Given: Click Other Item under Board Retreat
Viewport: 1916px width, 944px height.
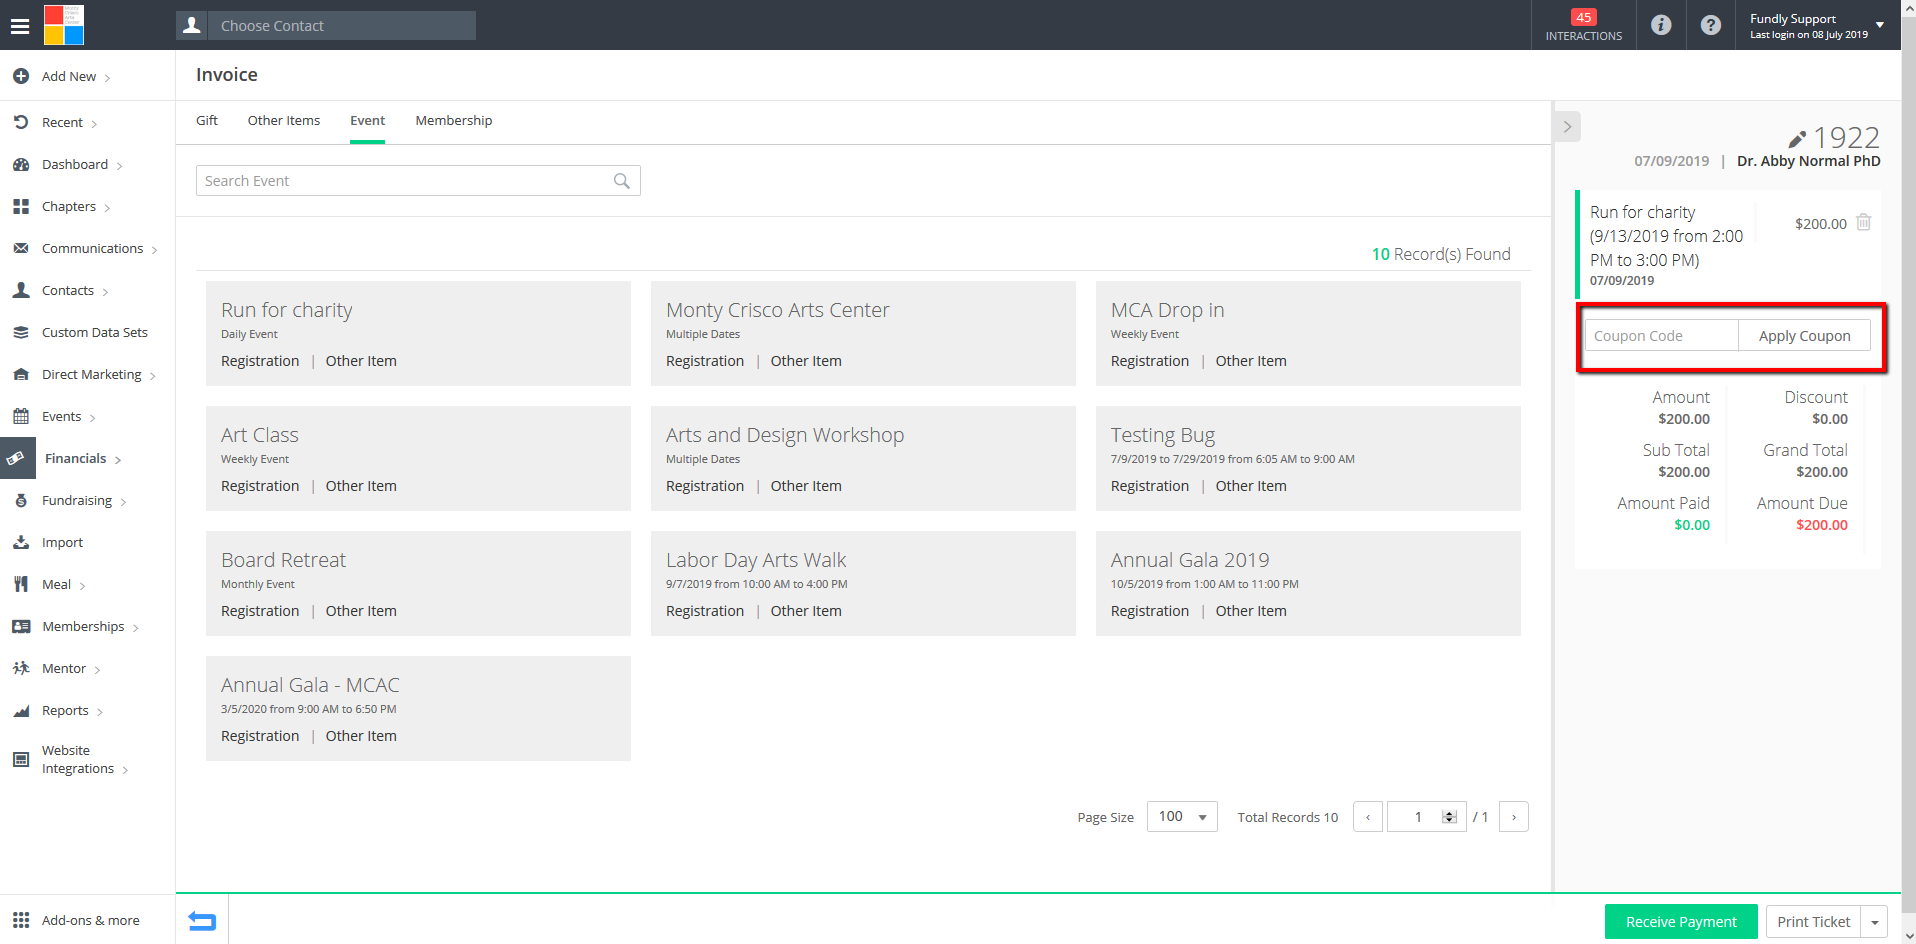Looking at the screenshot, I should tap(361, 611).
